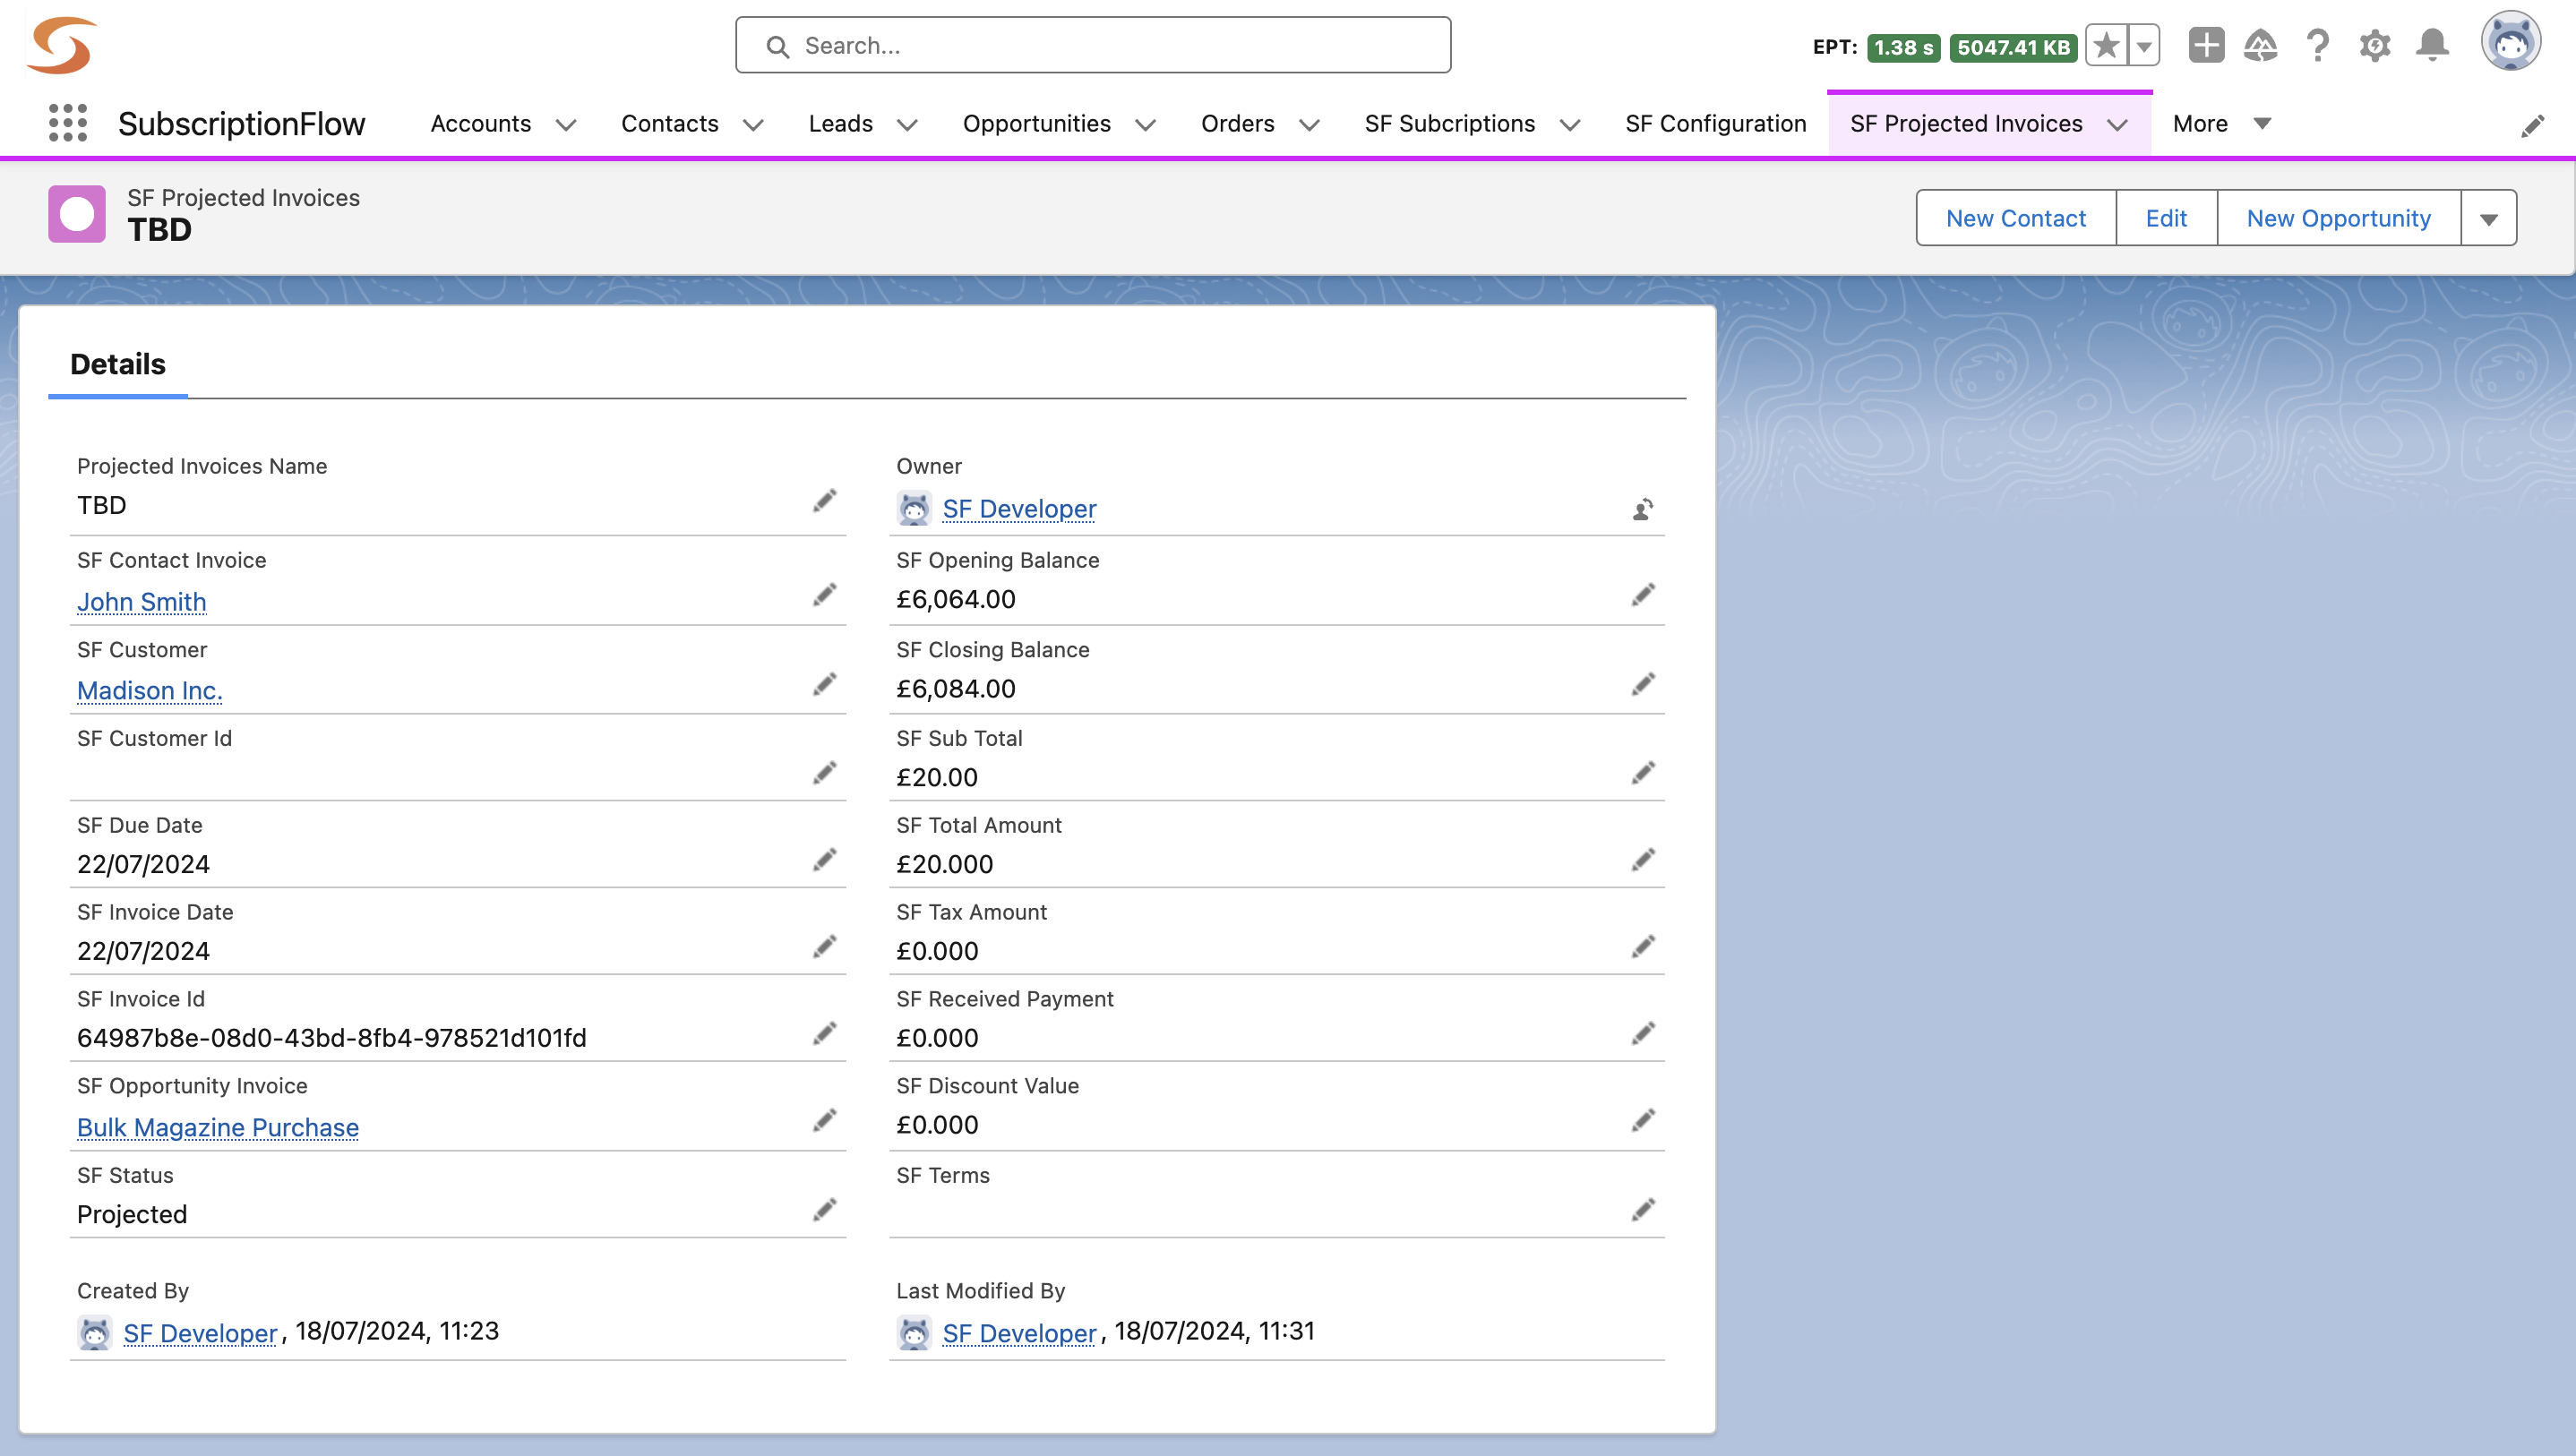Screen dimensions: 2576x1456
Task: Edit the SF Discount Value field
Action: tap(1643, 1121)
